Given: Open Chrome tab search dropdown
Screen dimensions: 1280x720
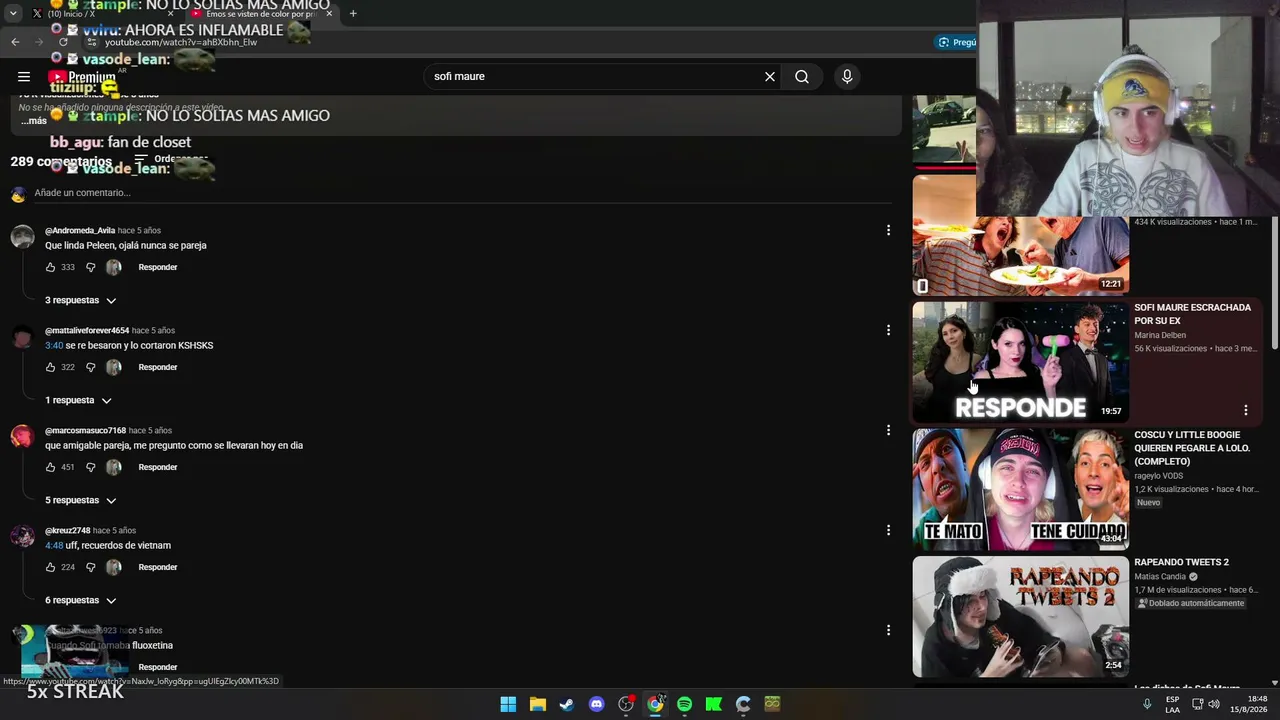Looking at the screenshot, I should [13, 14].
